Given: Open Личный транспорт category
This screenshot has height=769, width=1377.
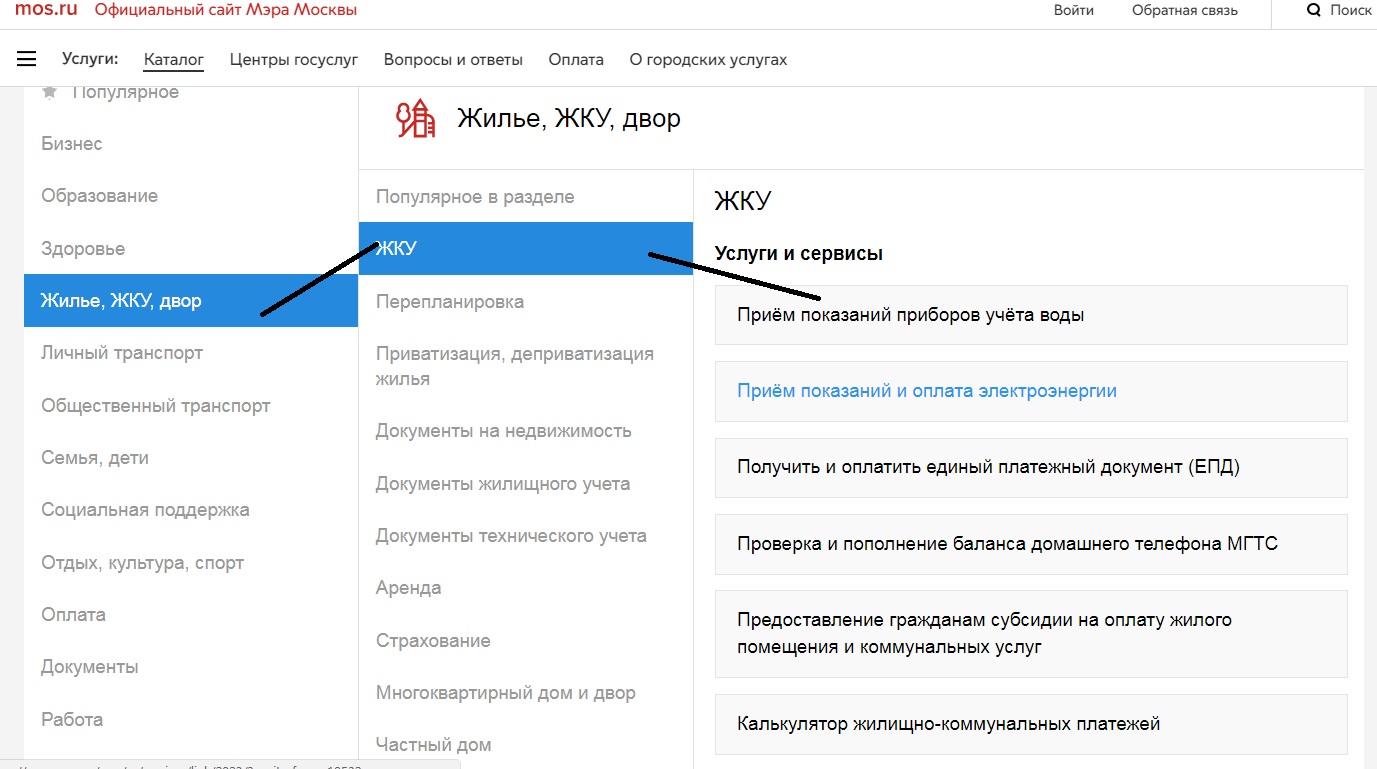Looking at the screenshot, I should (x=191, y=353).
